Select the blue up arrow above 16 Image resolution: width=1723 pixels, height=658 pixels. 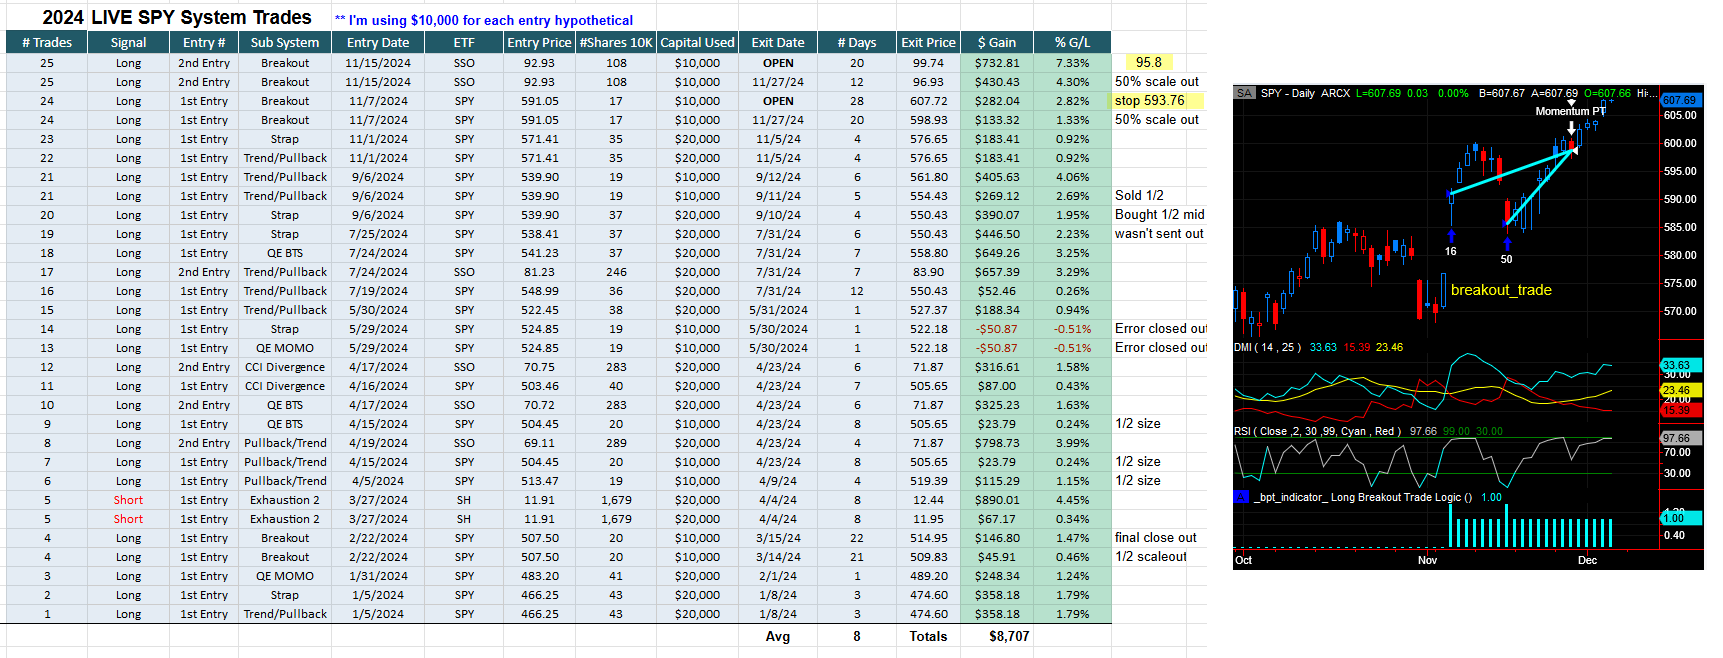click(x=1451, y=235)
